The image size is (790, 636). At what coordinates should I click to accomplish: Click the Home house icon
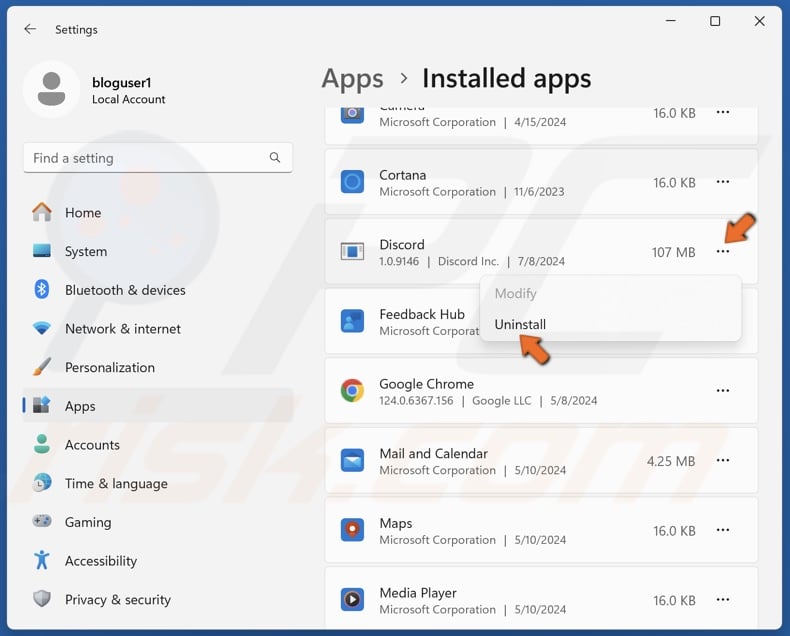(42, 212)
